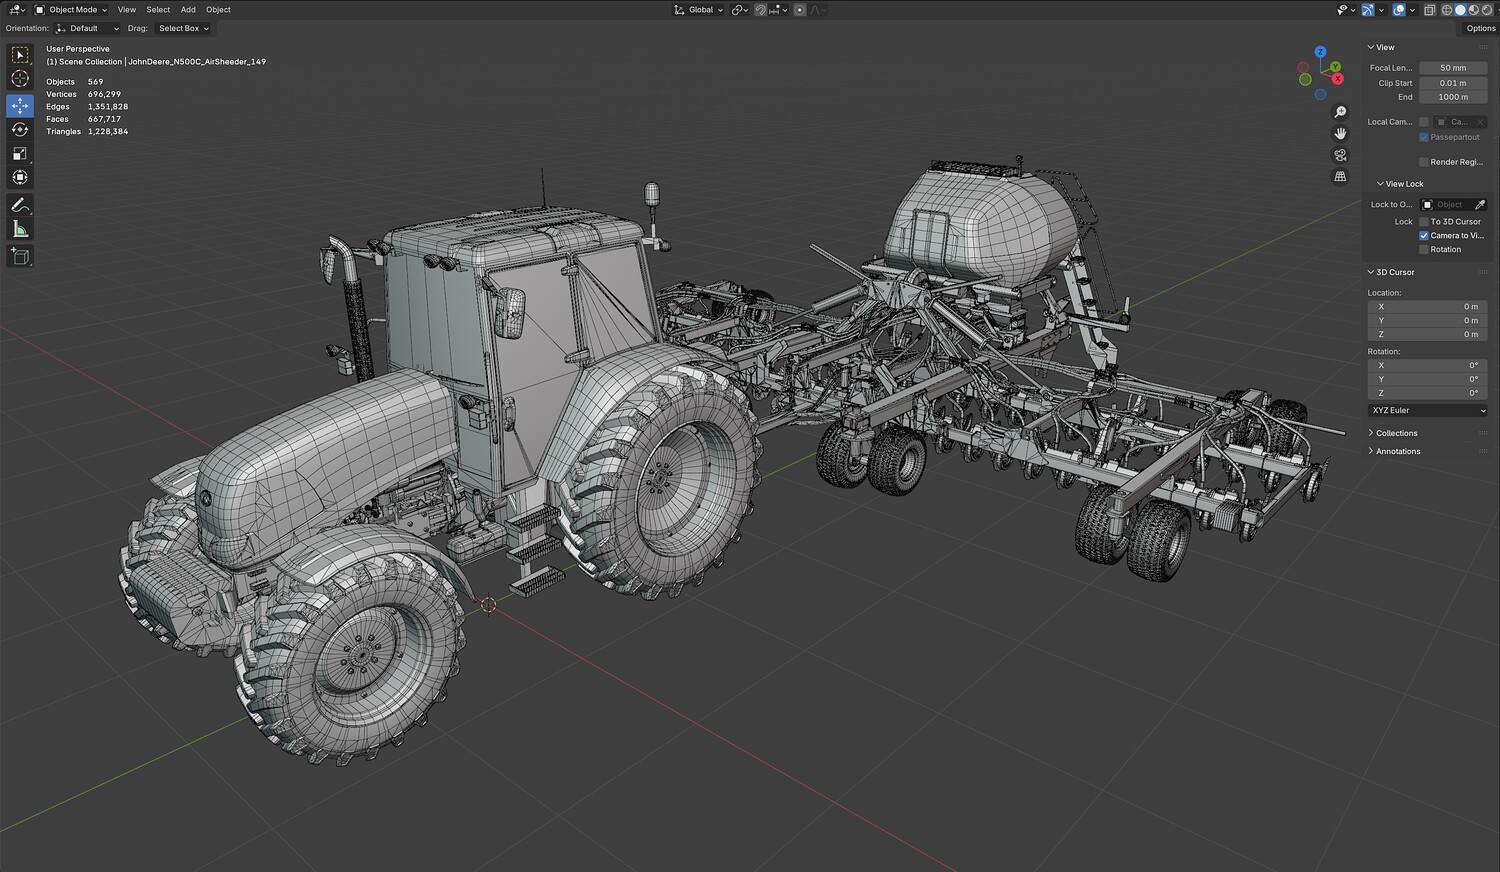Select the Scale tool
Image resolution: width=1500 pixels, height=872 pixels.
pos(20,153)
